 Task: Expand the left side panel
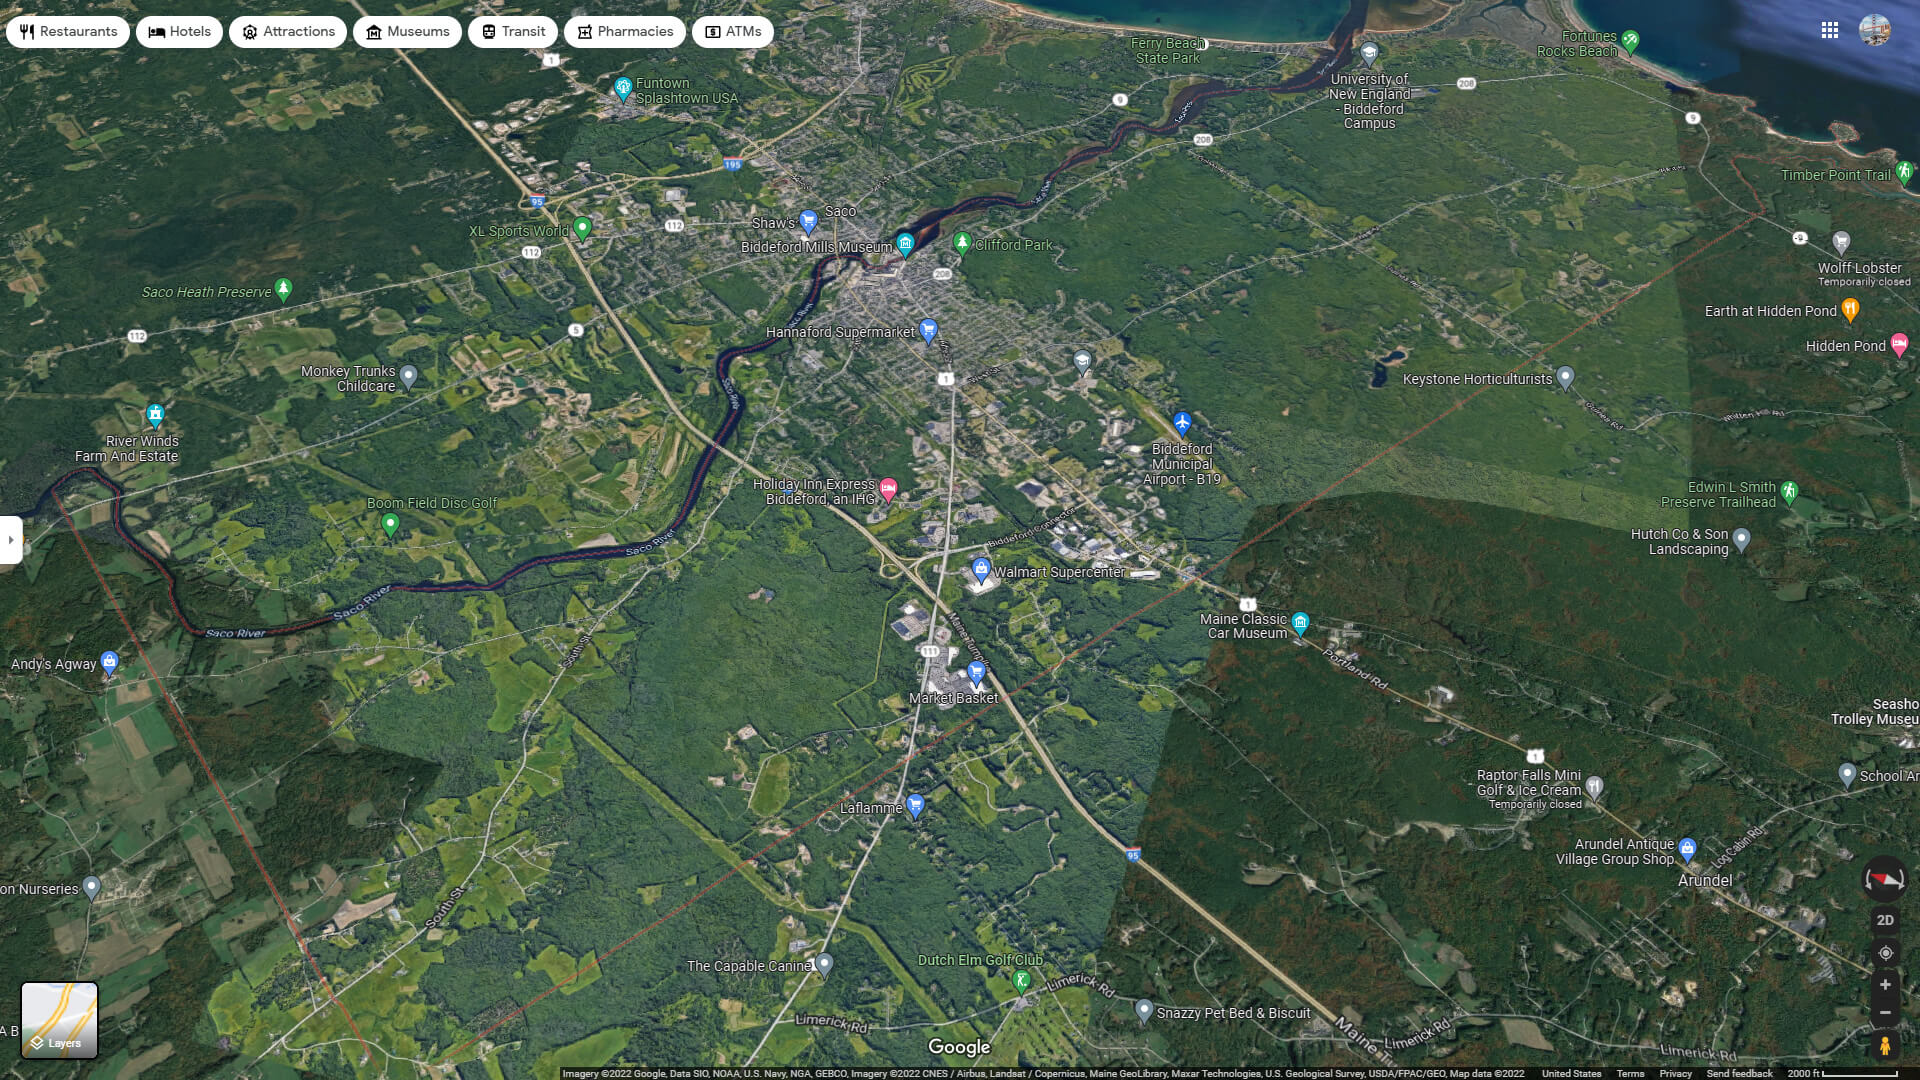pos(12,540)
